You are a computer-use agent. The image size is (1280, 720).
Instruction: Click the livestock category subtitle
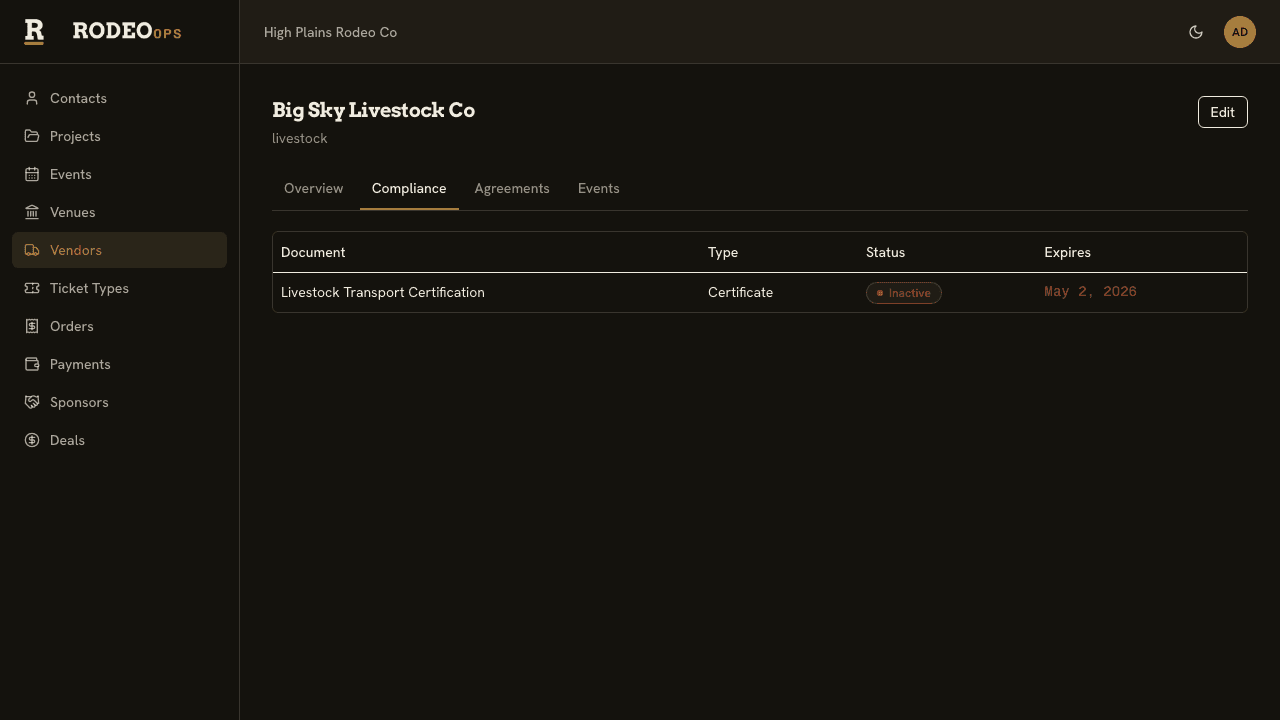[x=300, y=138]
